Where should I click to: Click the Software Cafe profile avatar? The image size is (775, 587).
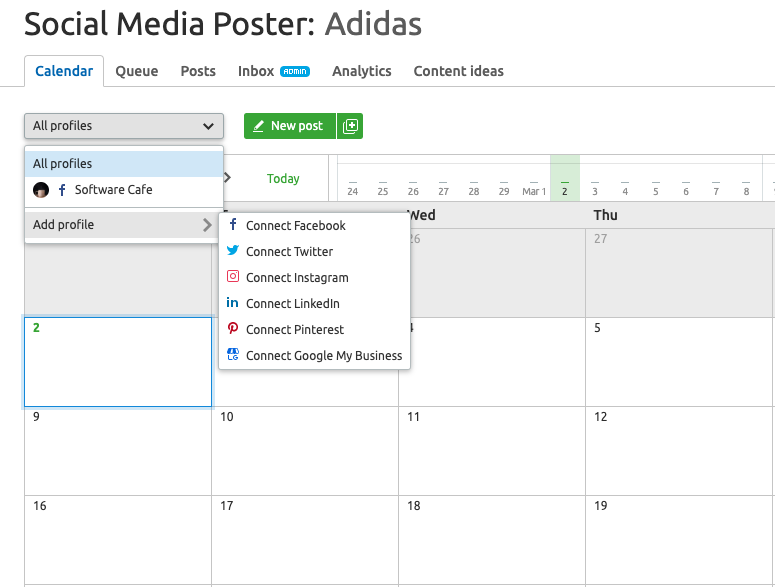click(41, 190)
